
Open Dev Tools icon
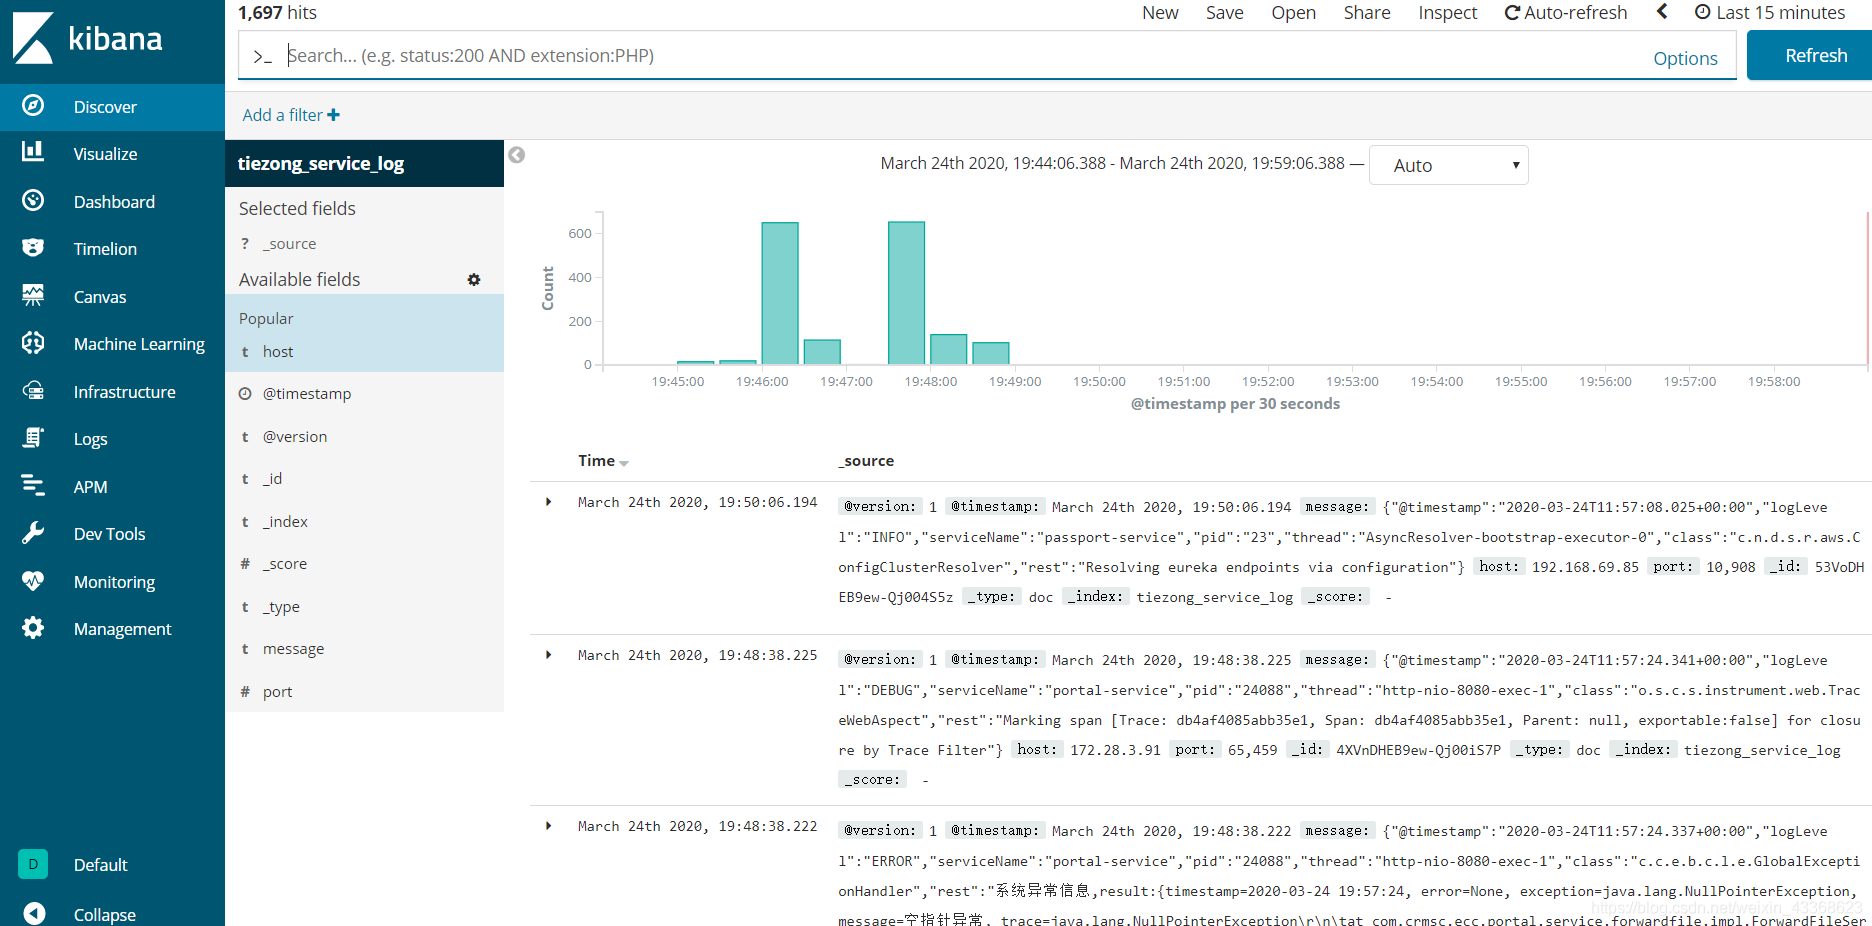pyautogui.click(x=33, y=533)
